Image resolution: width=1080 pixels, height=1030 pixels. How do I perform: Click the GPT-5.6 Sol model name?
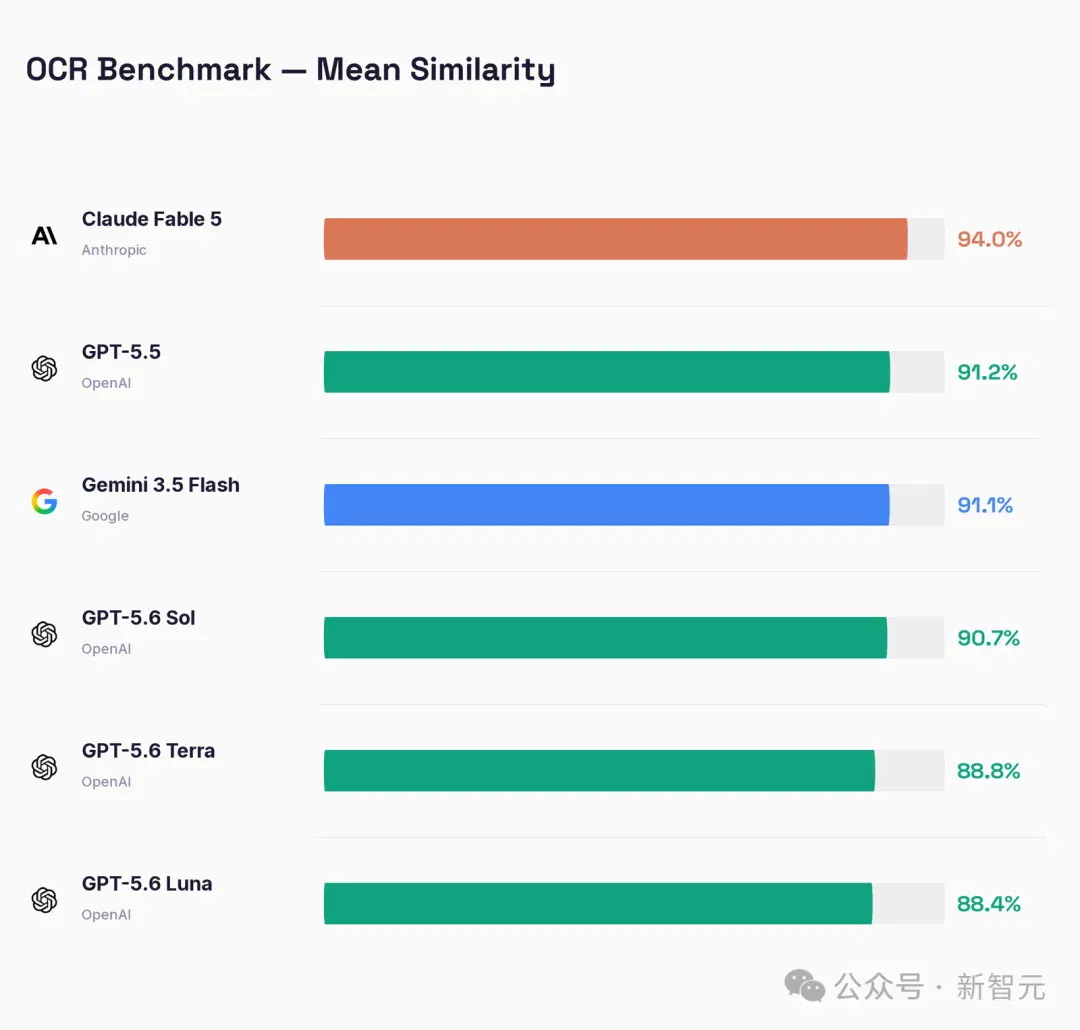coord(138,618)
